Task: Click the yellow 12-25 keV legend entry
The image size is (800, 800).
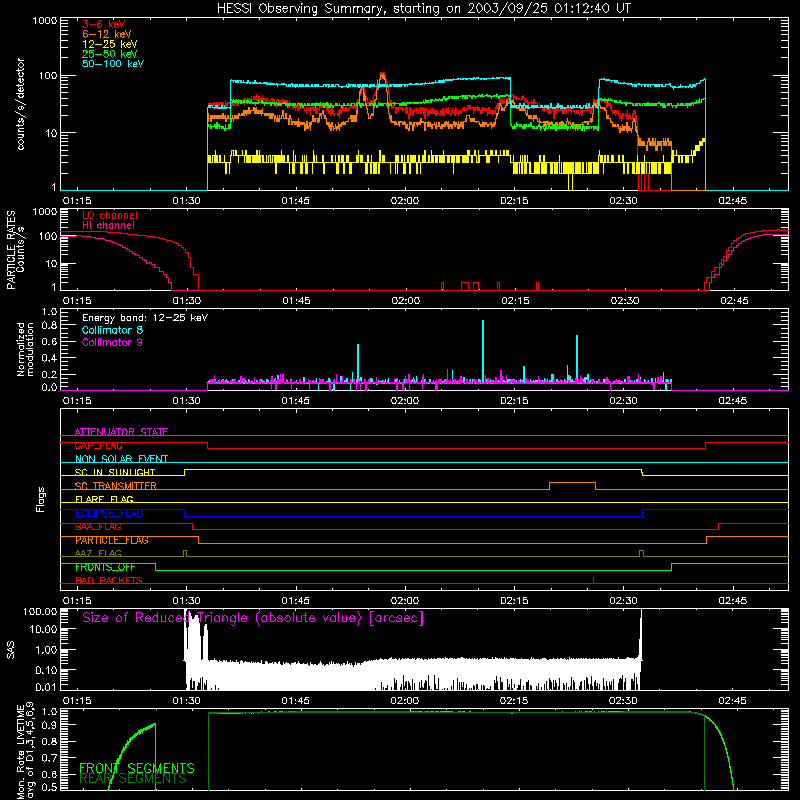Action: (x=110, y=44)
